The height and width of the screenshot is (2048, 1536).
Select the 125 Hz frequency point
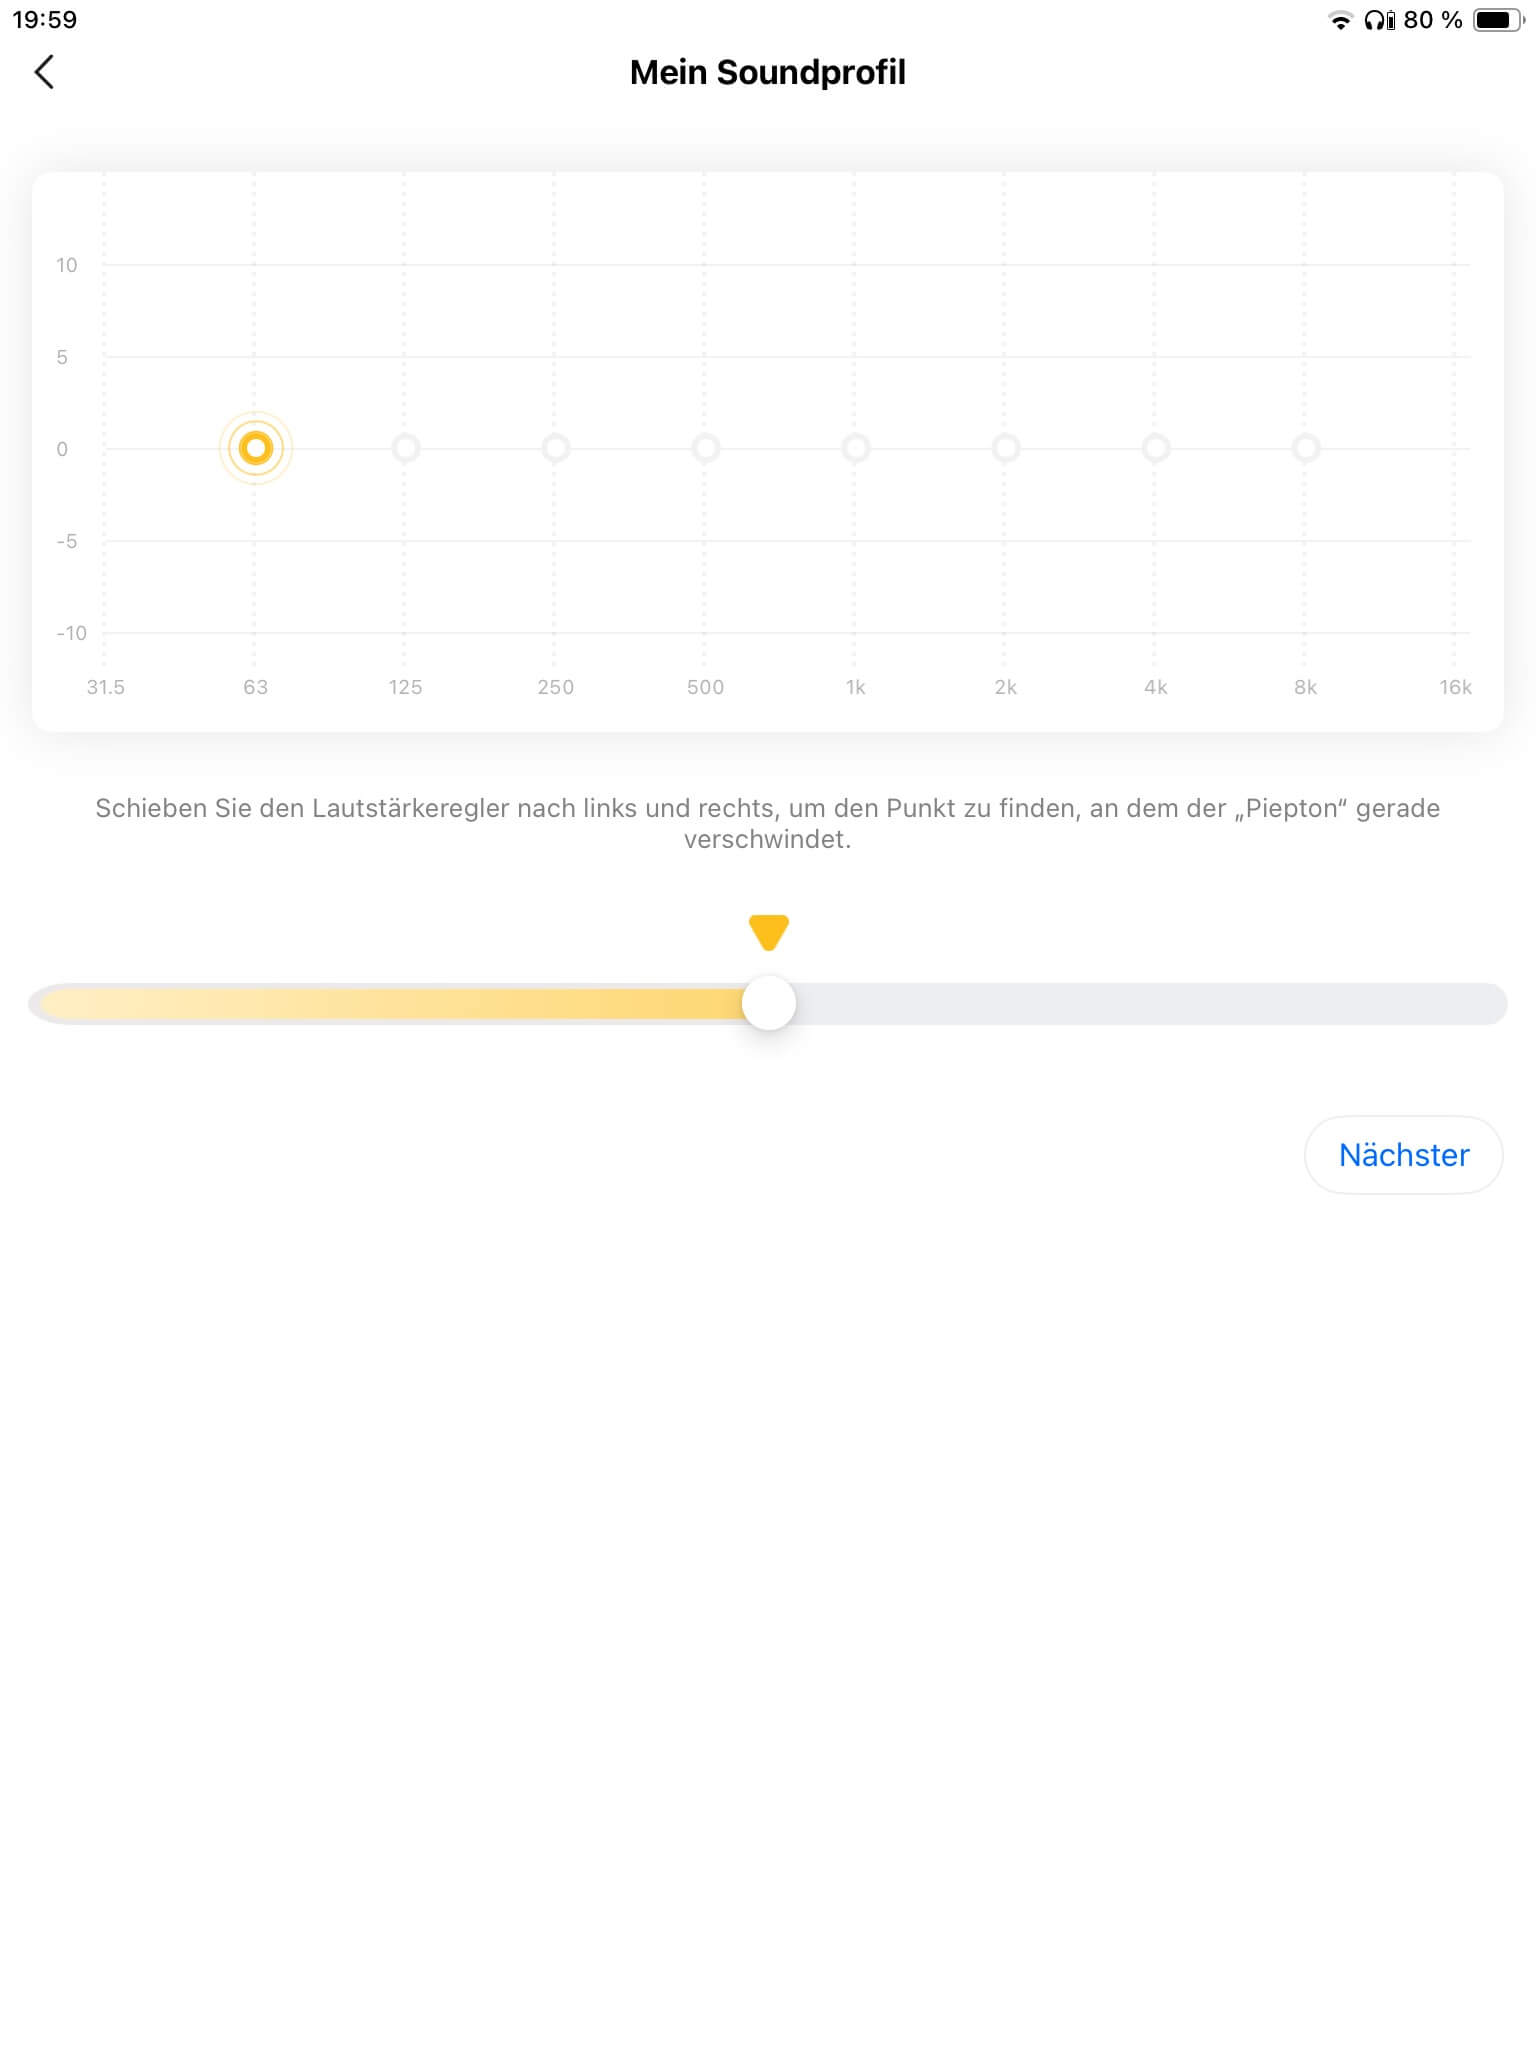(x=405, y=448)
